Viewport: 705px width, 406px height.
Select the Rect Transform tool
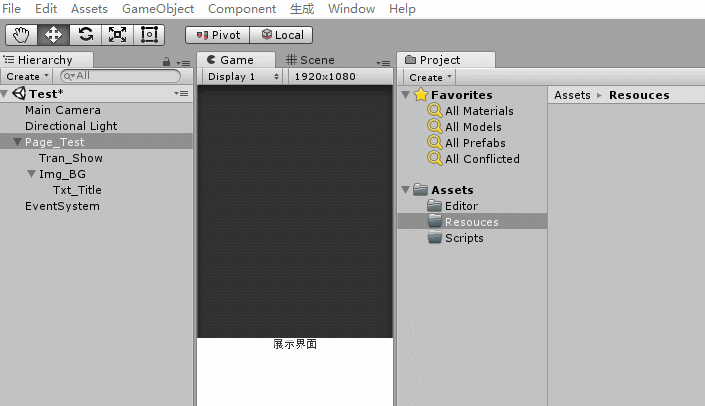tap(149, 35)
